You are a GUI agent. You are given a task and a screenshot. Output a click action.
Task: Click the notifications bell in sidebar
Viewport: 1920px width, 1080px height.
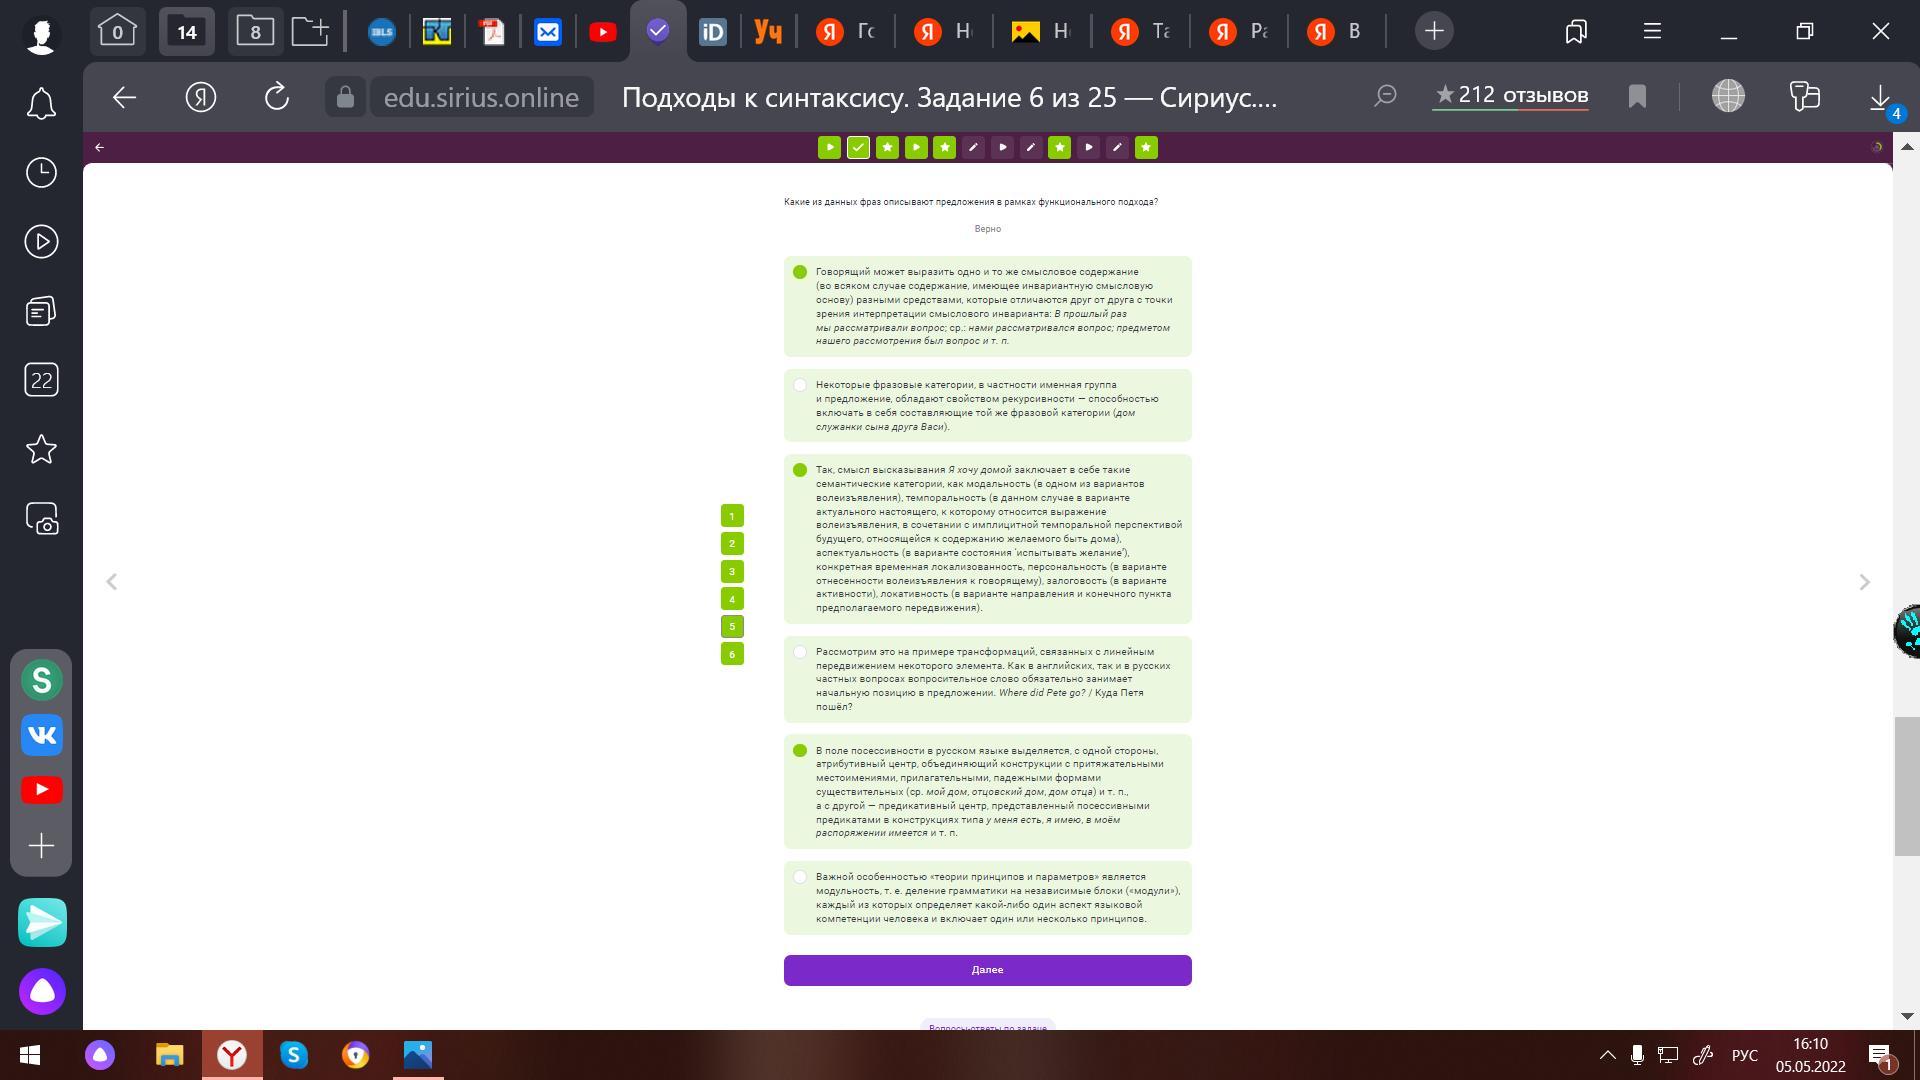(x=41, y=104)
